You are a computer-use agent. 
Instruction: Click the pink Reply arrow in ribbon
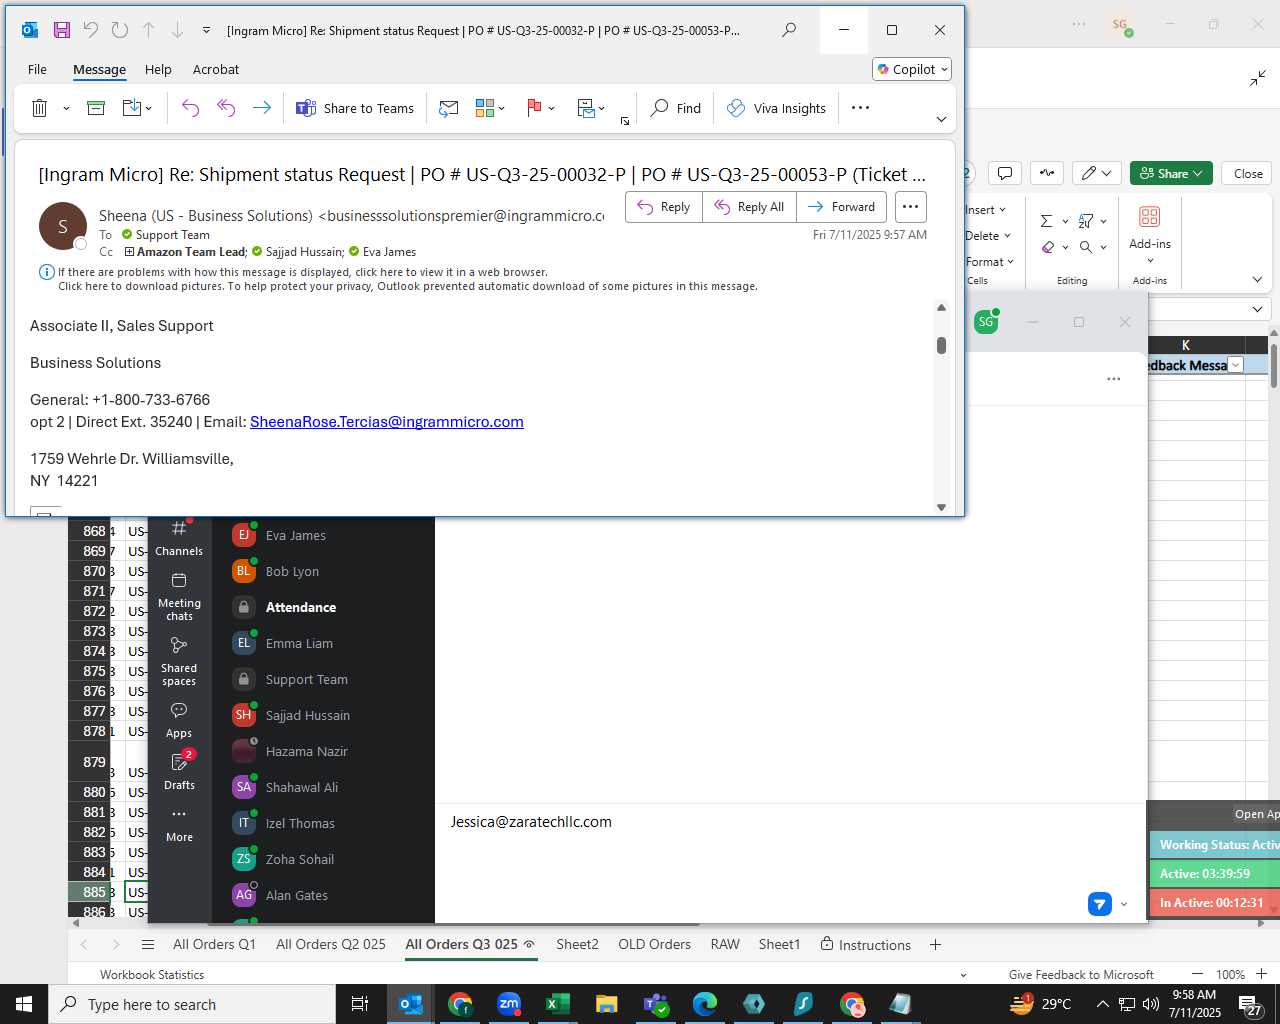tap(190, 108)
